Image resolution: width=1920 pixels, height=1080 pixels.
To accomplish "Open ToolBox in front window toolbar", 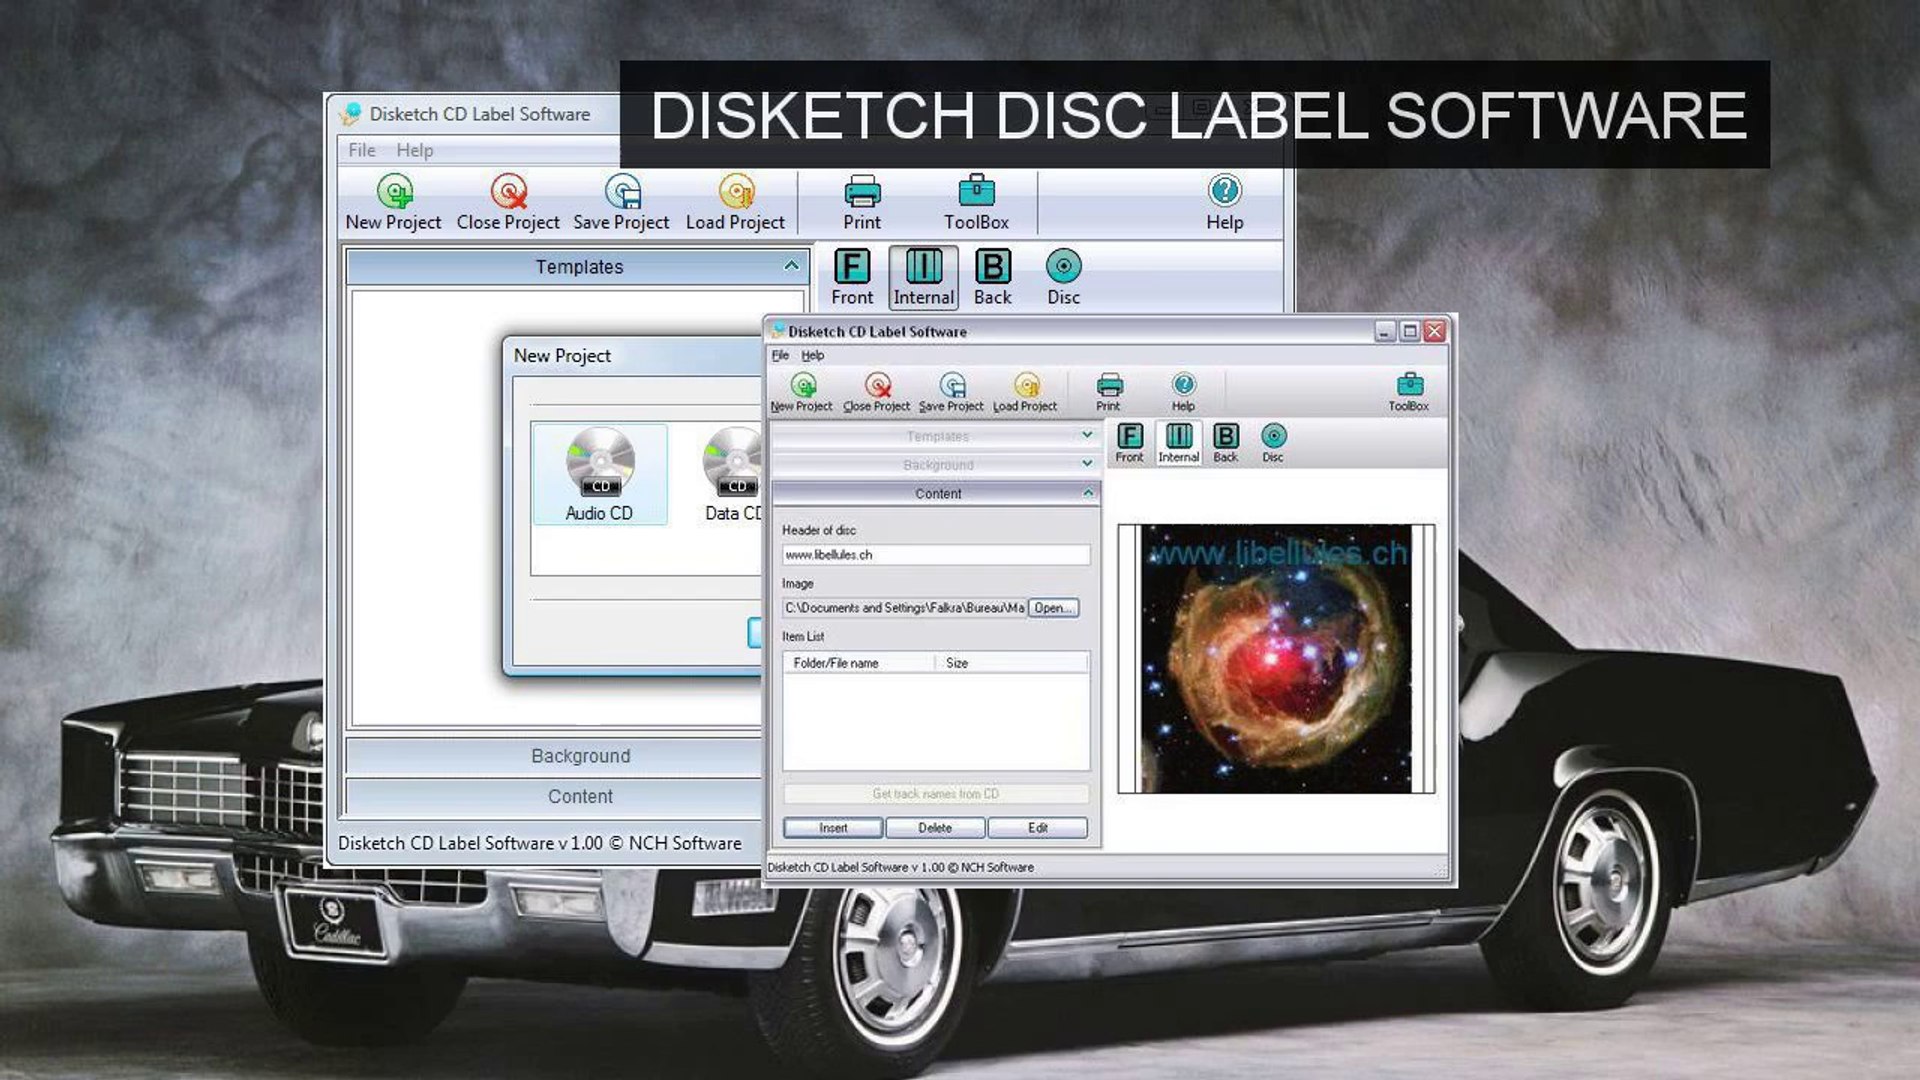I will coord(1408,386).
